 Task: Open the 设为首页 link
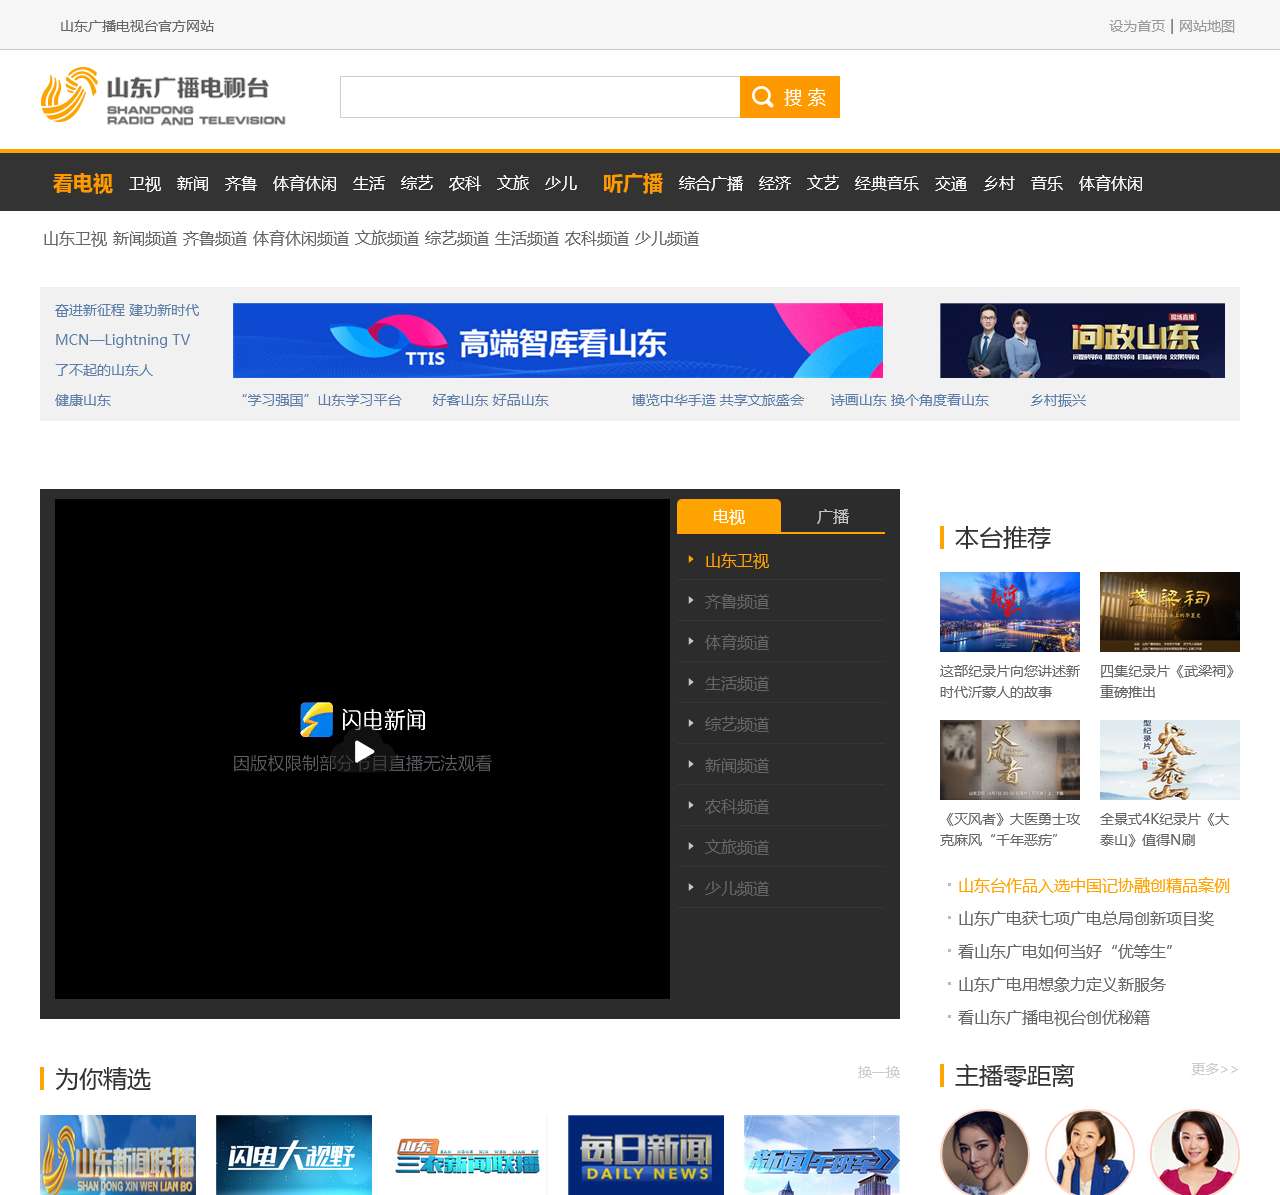pyautogui.click(x=1136, y=25)
